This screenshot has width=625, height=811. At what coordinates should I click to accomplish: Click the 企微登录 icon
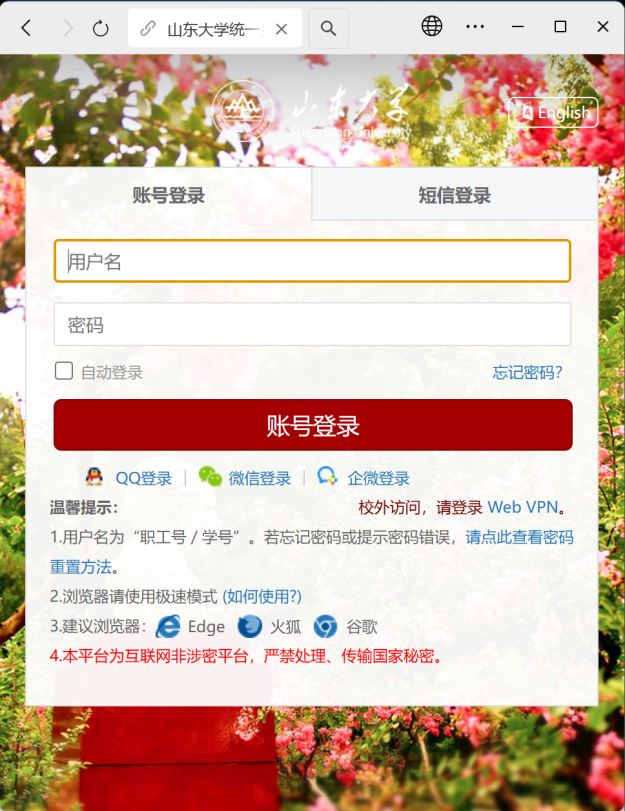coord(327,476)
